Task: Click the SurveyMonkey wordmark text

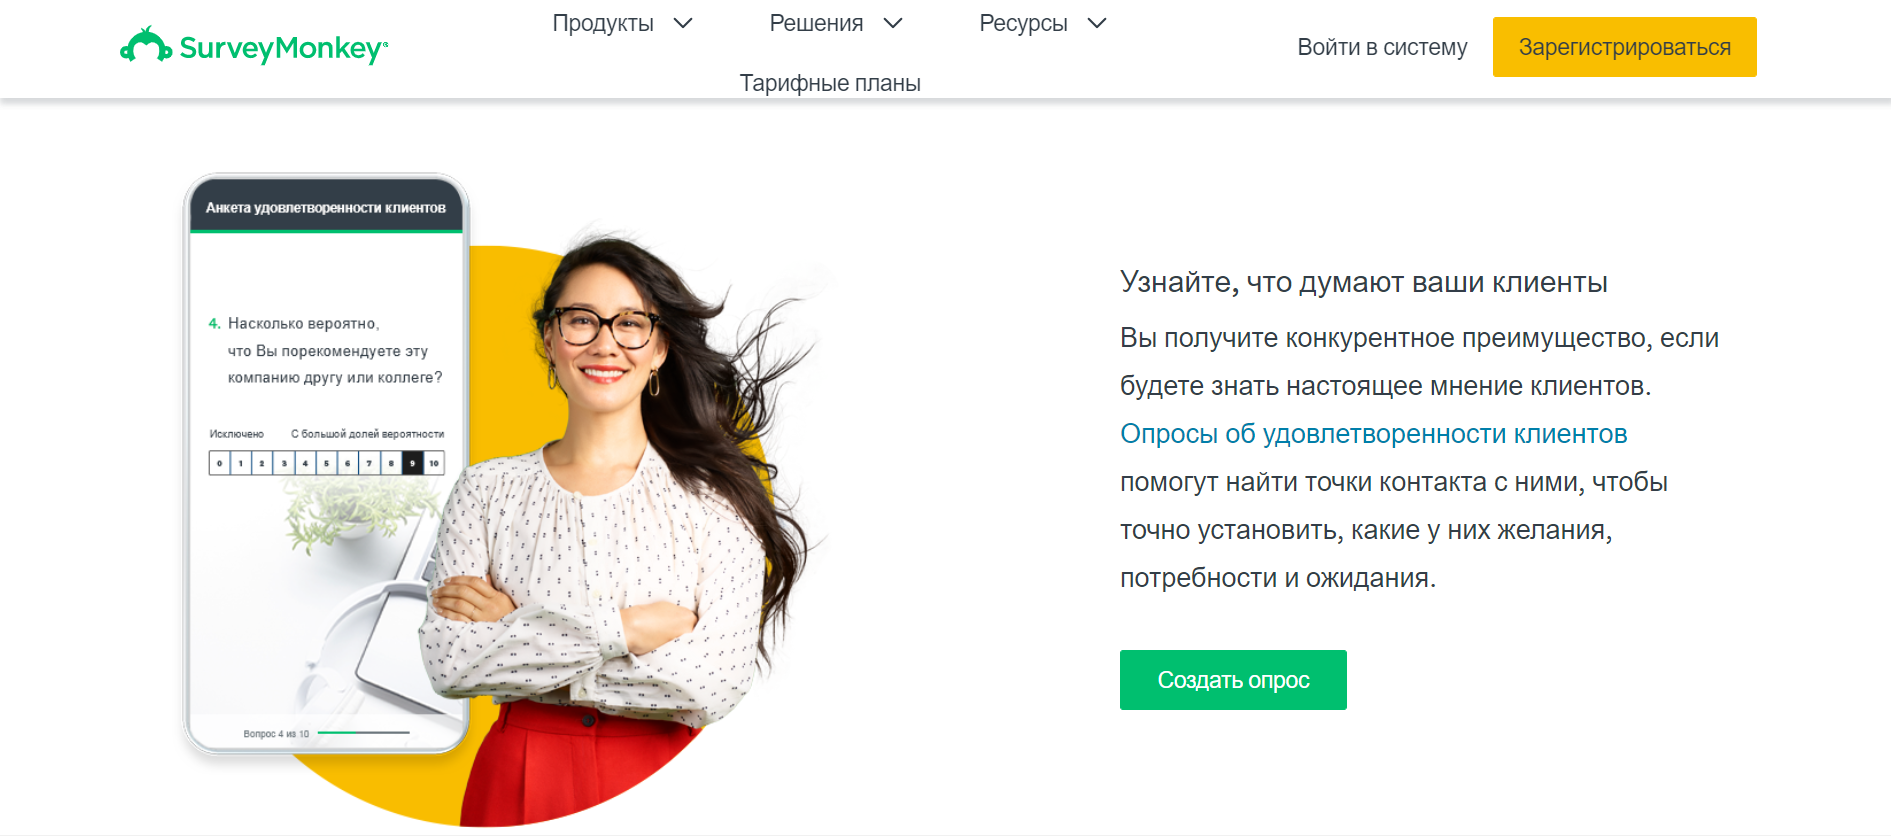Action: click(x=283, y=48)
